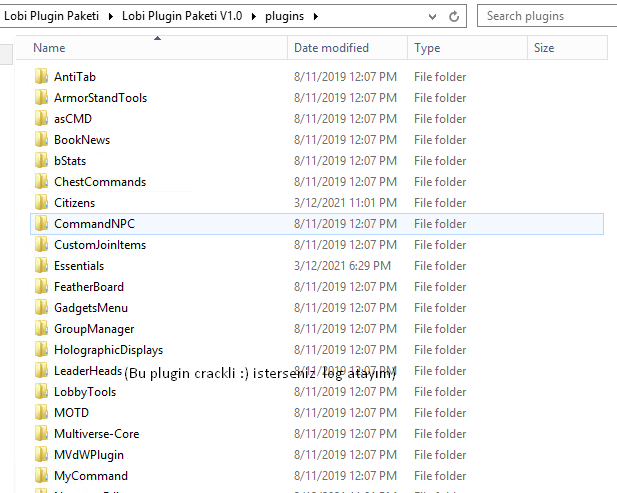617x493 pixels.
Task: Click the bStats folder icon
Action: click(x=41, y=160)
